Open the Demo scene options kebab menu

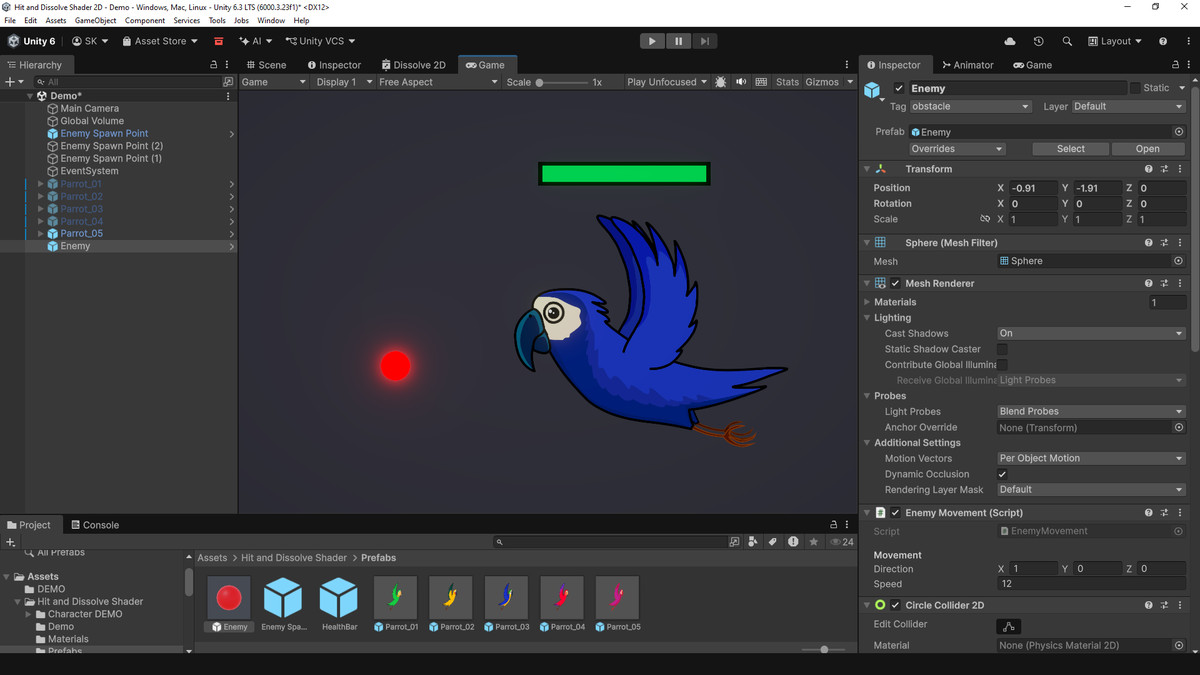[228, 96]
